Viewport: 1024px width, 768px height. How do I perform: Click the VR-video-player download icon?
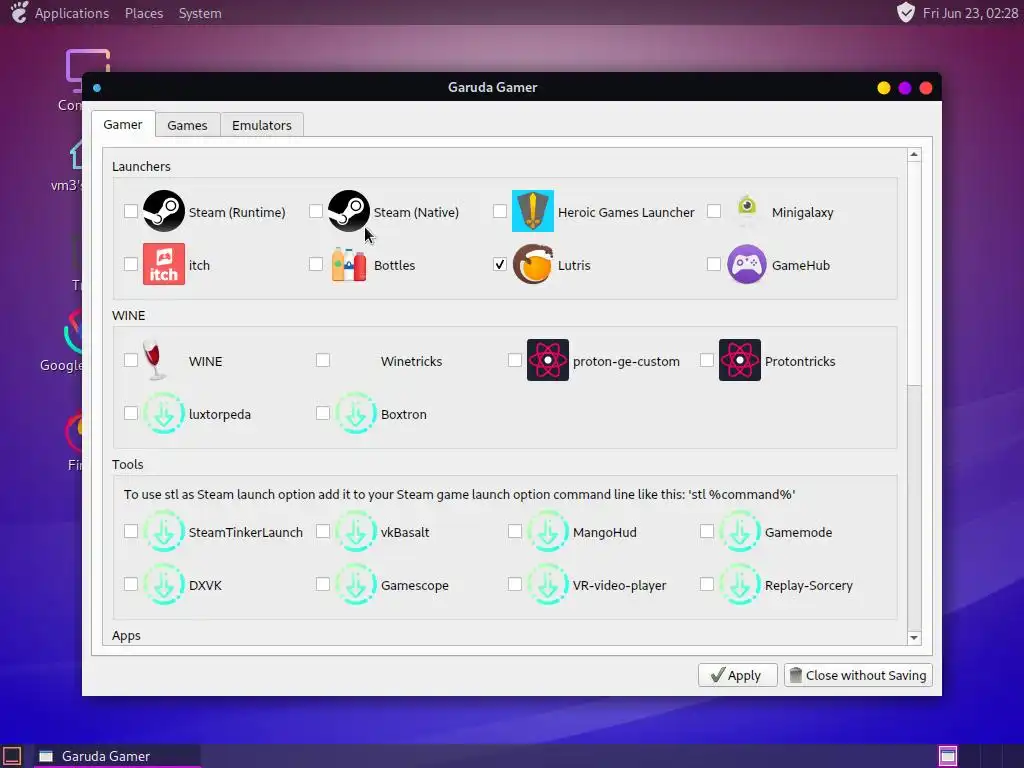[x=548, y=584]
